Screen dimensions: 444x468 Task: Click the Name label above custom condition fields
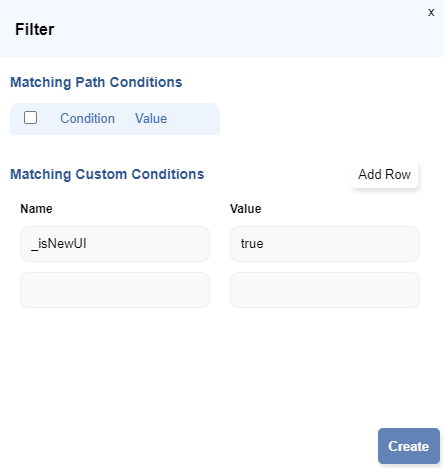(x=36, y=209)
